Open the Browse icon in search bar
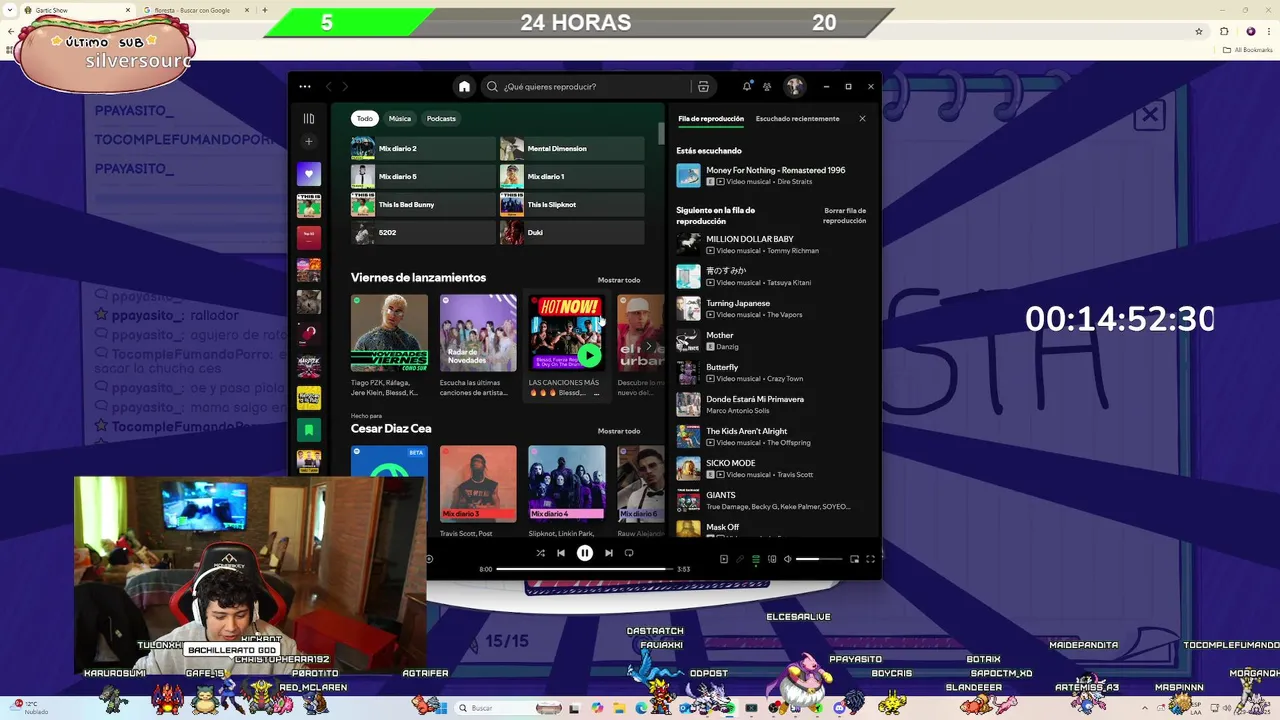Viewport: 1280px width, 720px height. [x=703, y=87]
